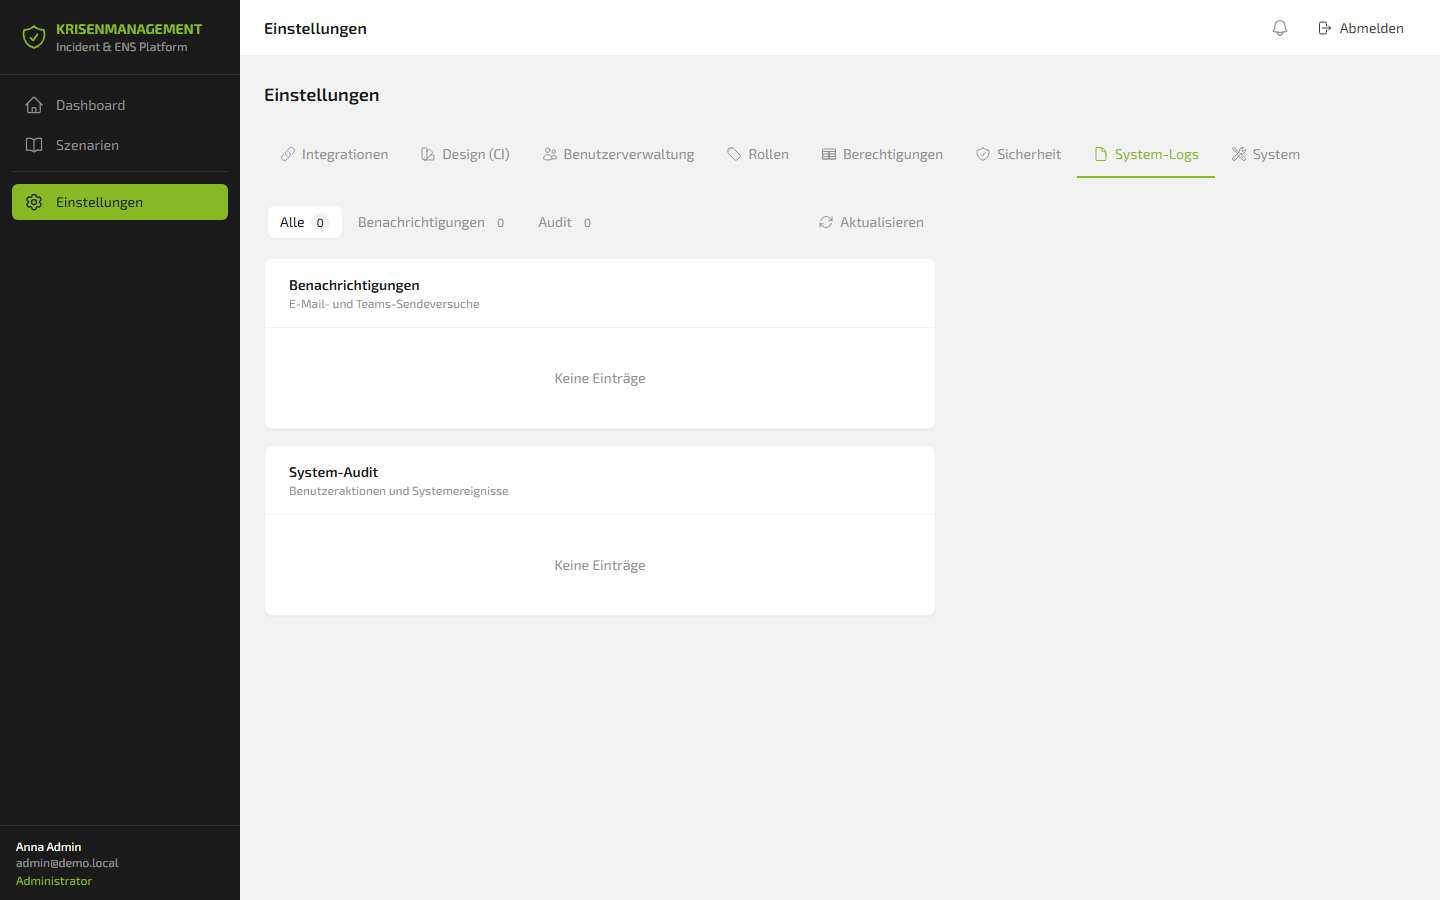
Task: Click 'Keine Einträge' in System-Audit card
Action: point(600,565)
